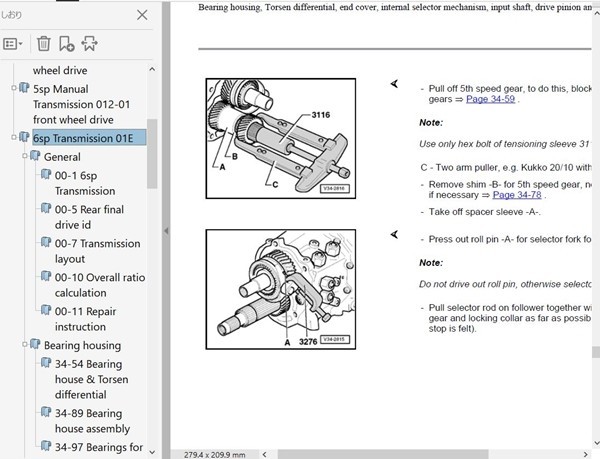Image resolution: width=600 pixels, height=459 pixels.
Task: Click bookmark icon beside 00-7 Transmission layout
Action: click(46, 243)
